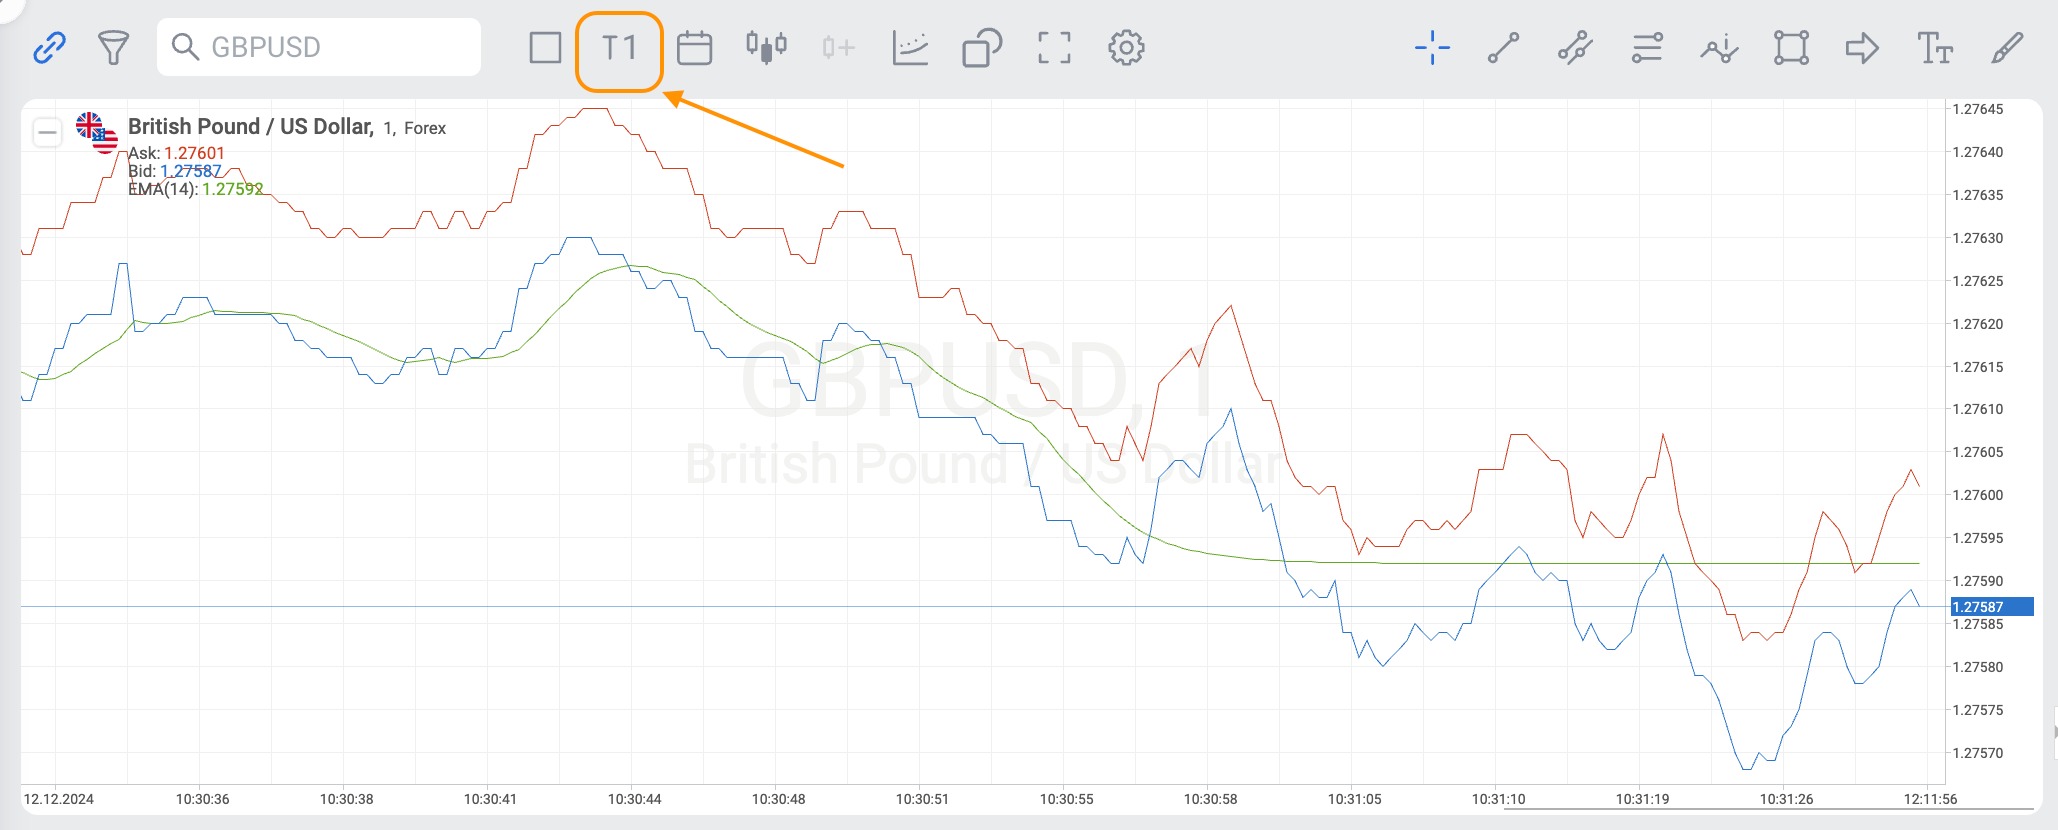Open the filter funnel tool
This screenshot has width=2058, height=830.
(113, 47)
